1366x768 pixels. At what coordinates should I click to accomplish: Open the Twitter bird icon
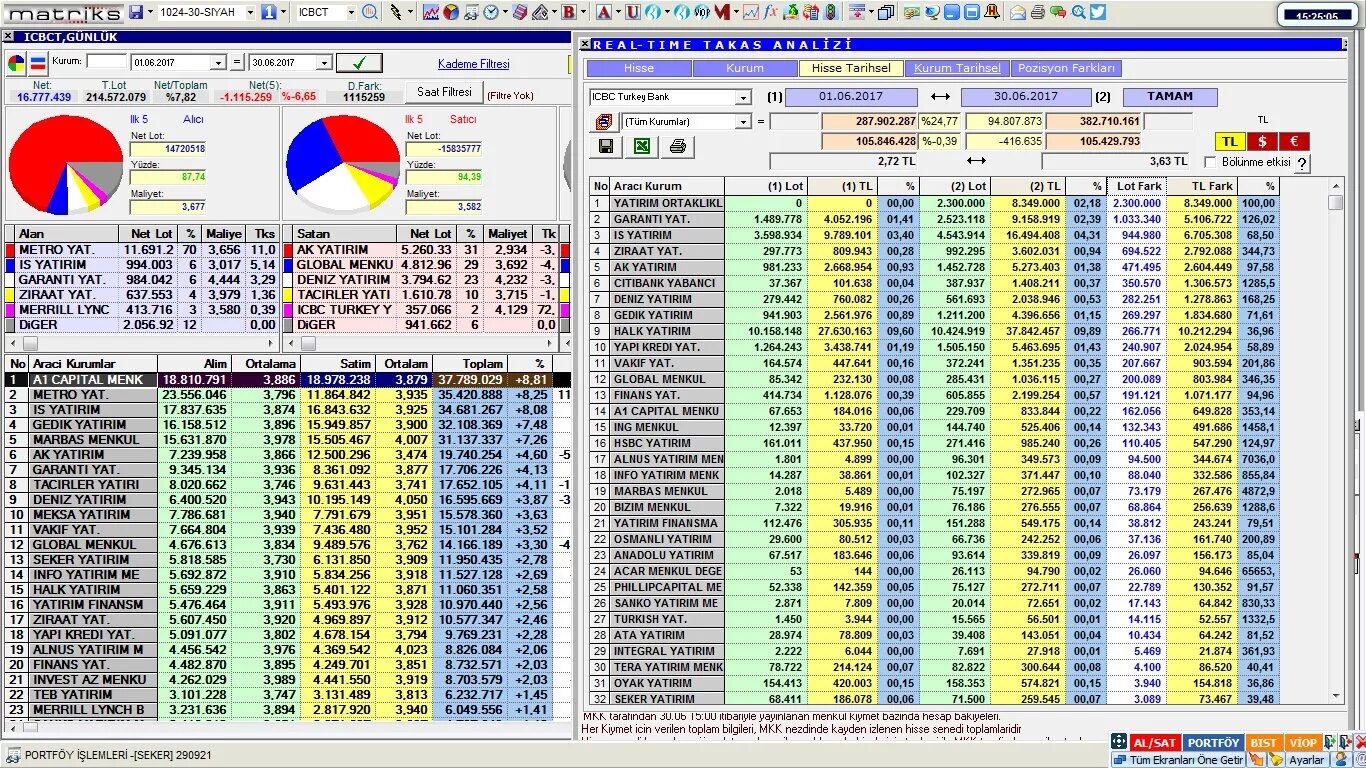tap(1097, 12)
